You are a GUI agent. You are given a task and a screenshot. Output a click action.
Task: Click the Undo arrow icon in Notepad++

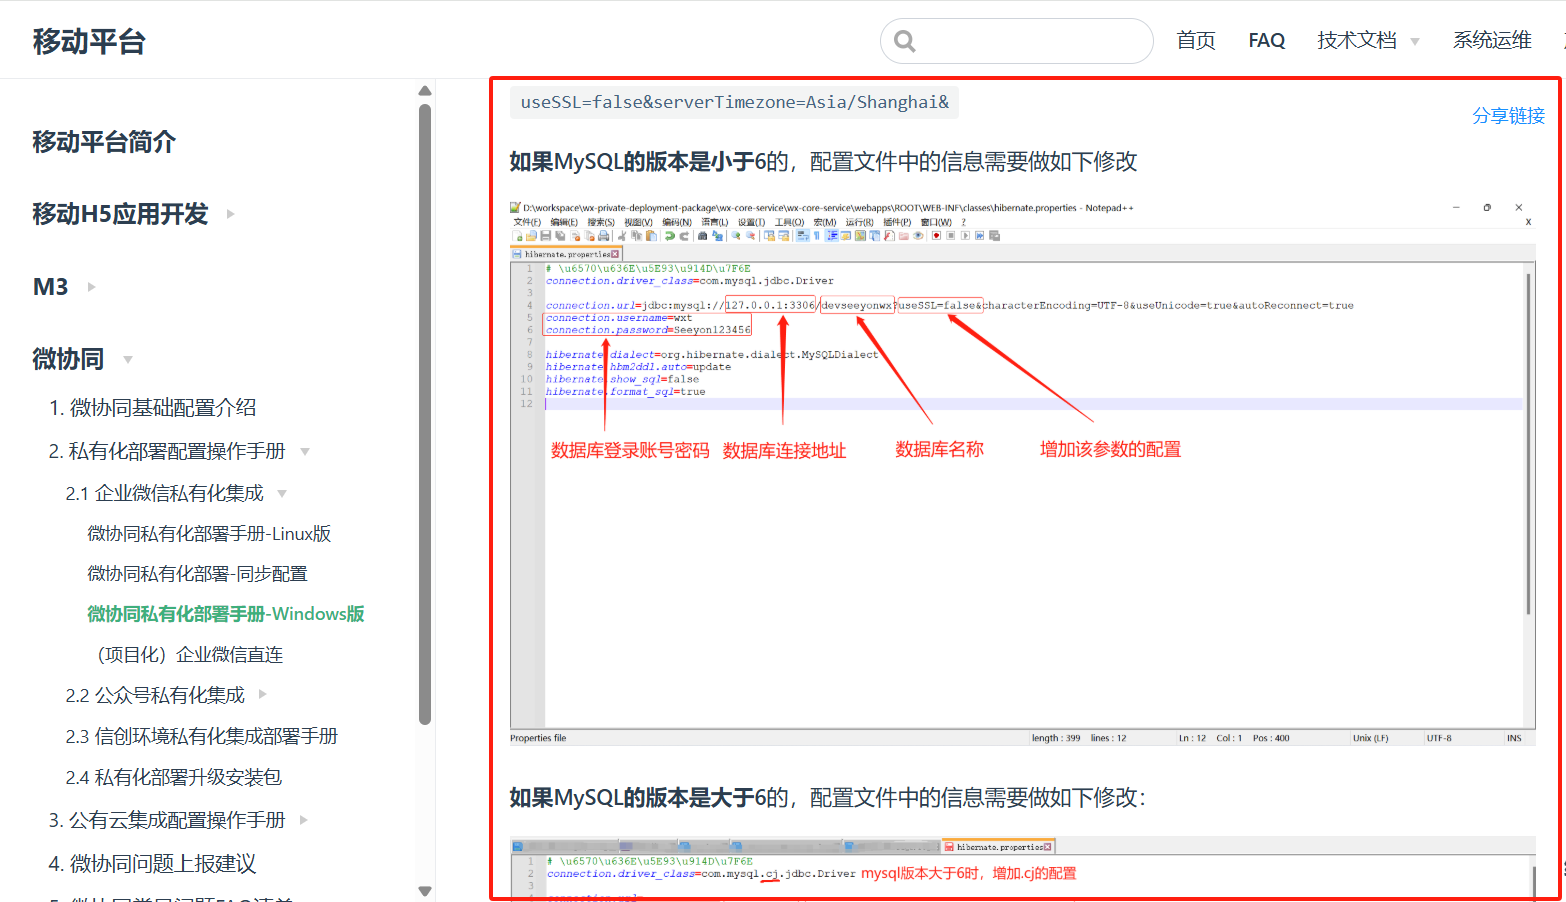point(670,237)
